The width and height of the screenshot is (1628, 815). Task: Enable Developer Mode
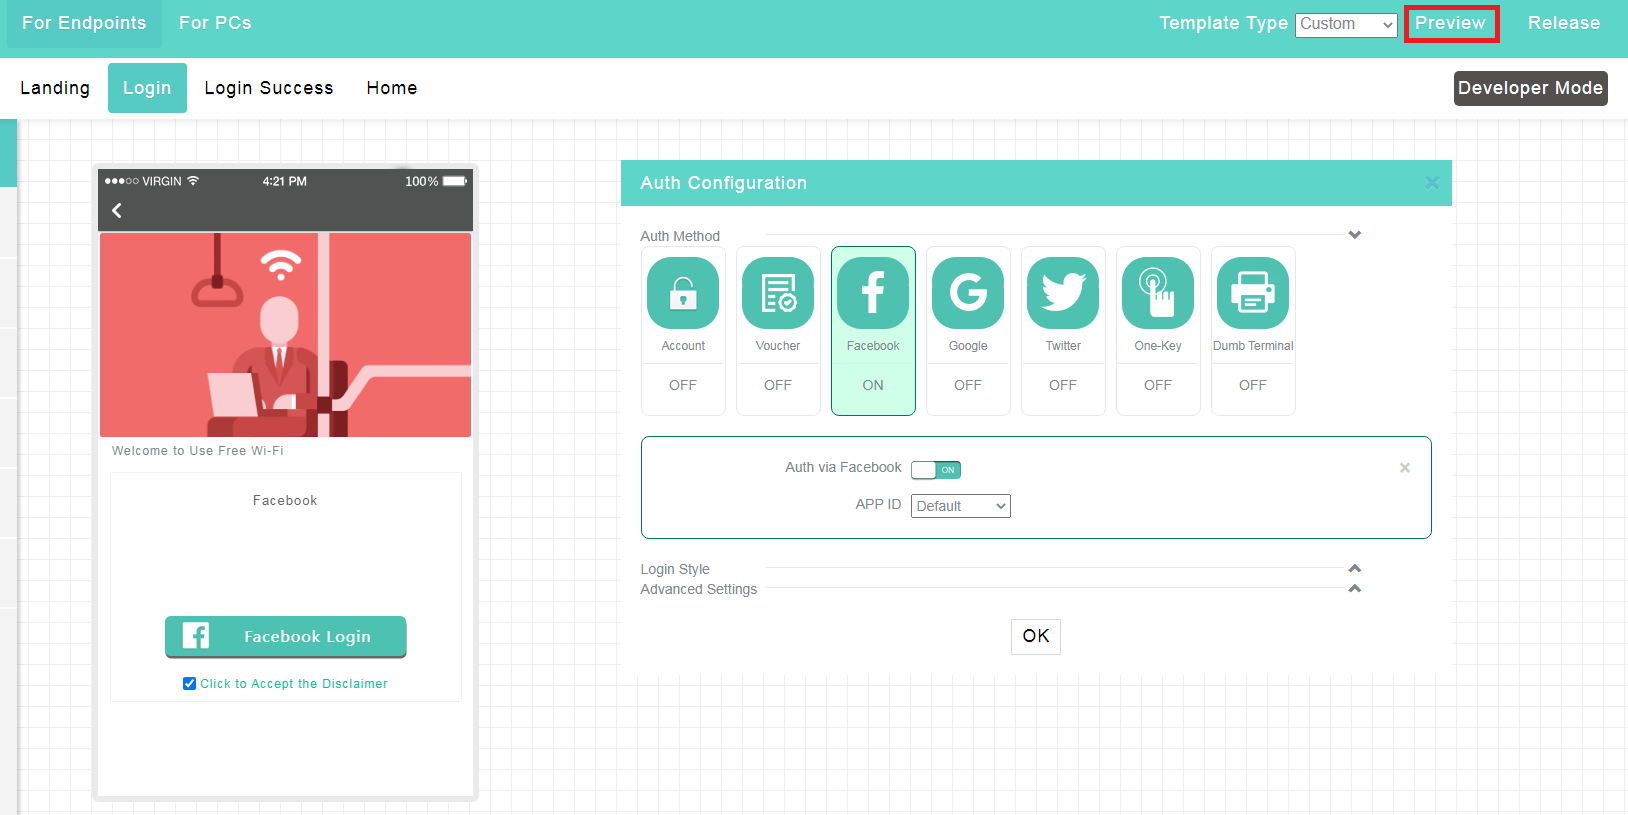point(1530,88)
